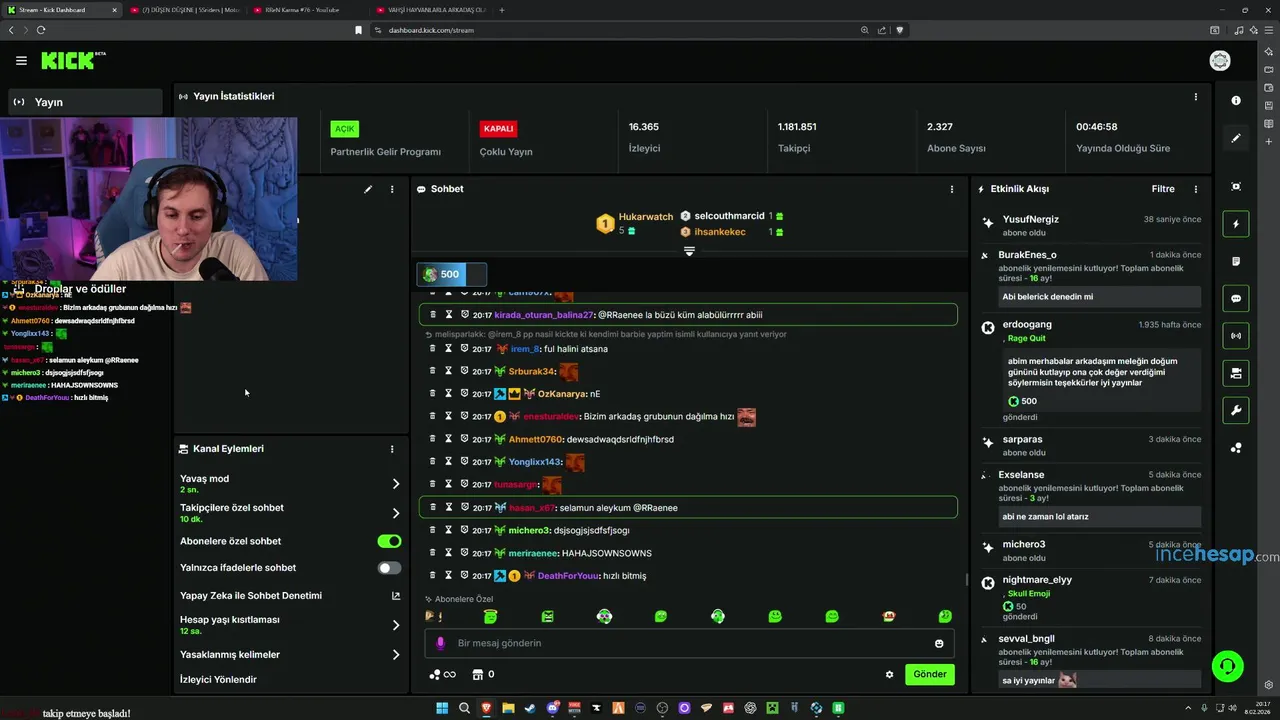The image size is (1280, 720).
Task: Expand the gift leaderboard under Hukarwatch
Action: point(689,251)
